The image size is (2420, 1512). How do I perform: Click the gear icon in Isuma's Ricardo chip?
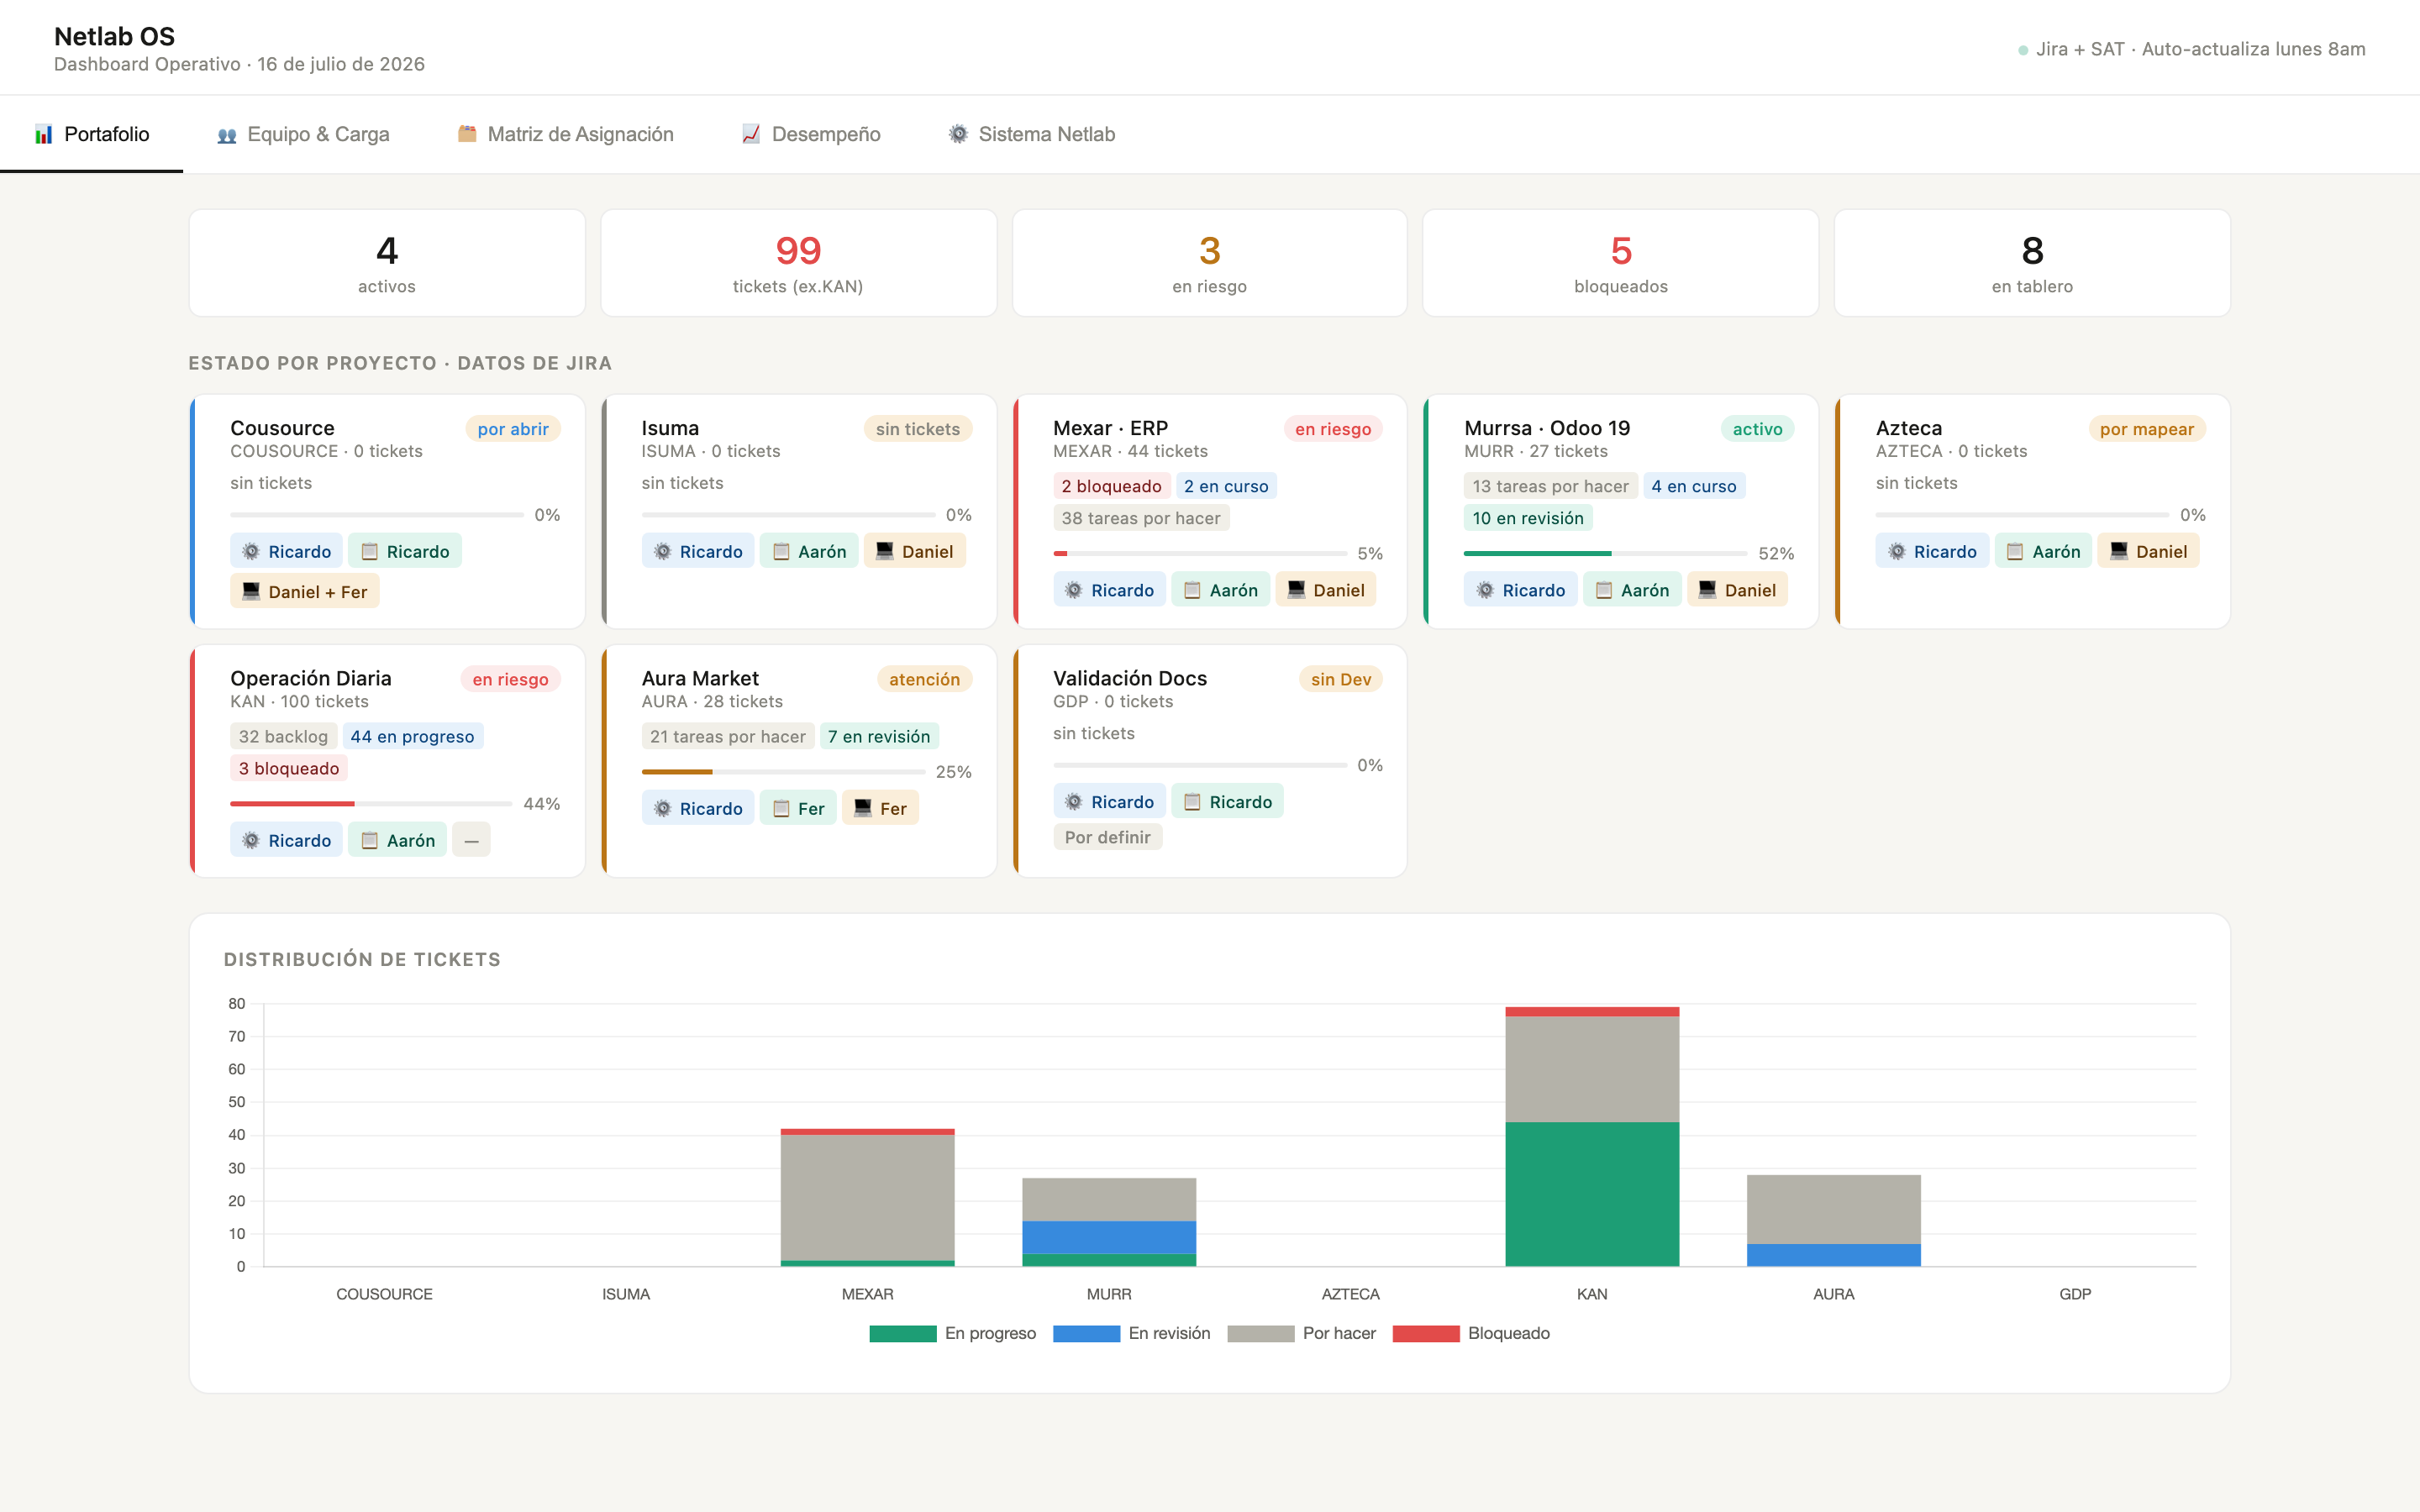662,552
